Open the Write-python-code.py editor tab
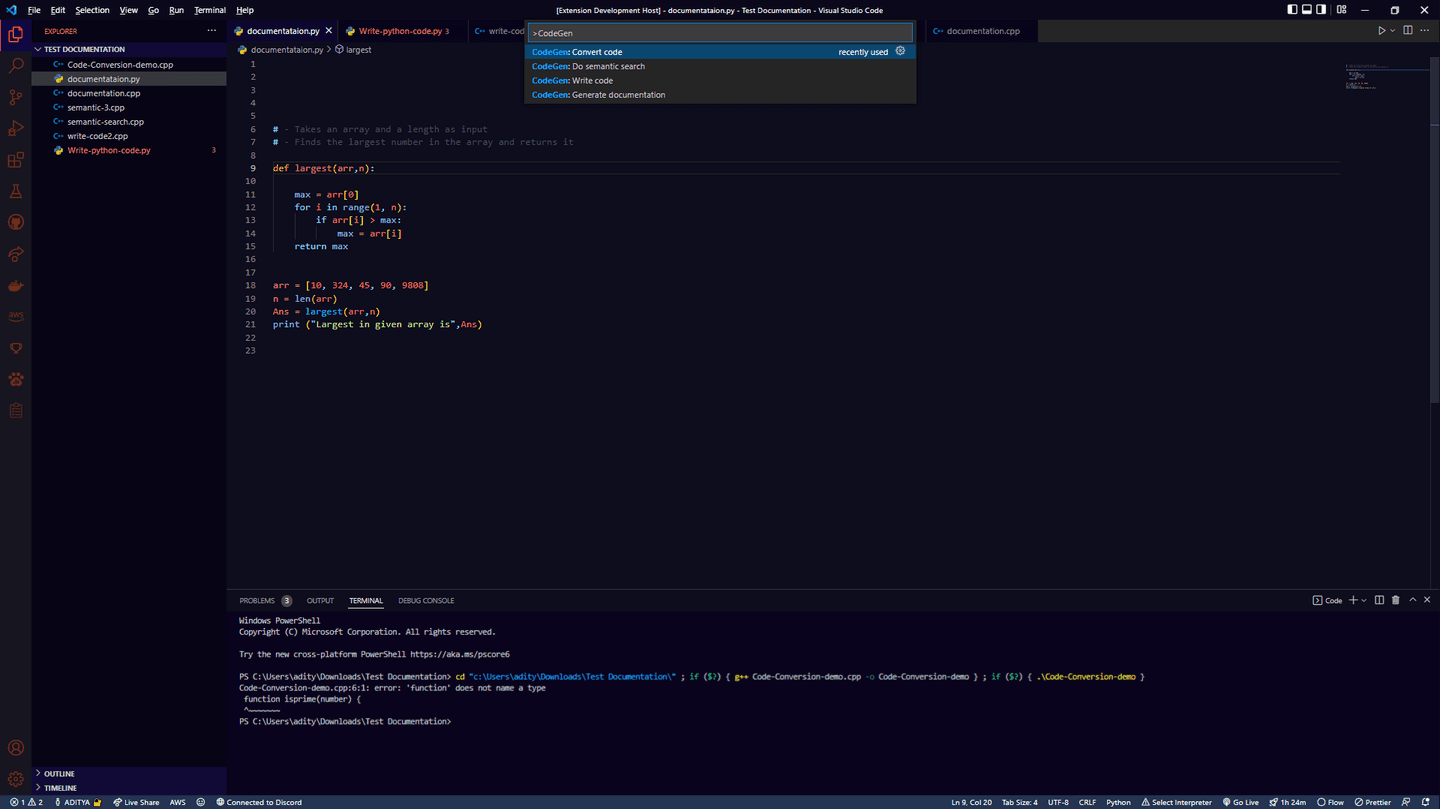Image resolution: width=1440 pixels, height=809 pixels. [401, 31]
